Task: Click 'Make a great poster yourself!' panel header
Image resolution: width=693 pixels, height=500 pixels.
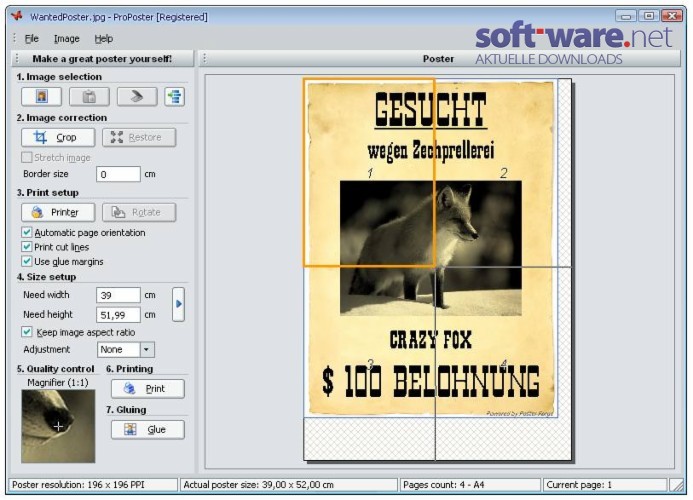Action: tap(102, 59)
